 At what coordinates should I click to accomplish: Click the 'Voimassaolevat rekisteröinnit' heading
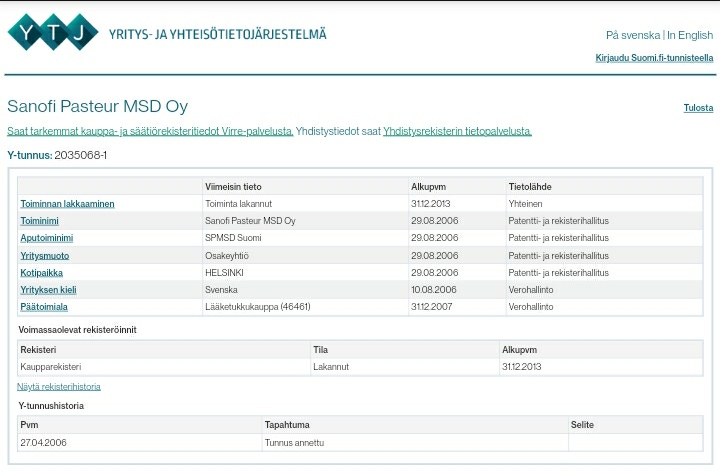point(78,330)
